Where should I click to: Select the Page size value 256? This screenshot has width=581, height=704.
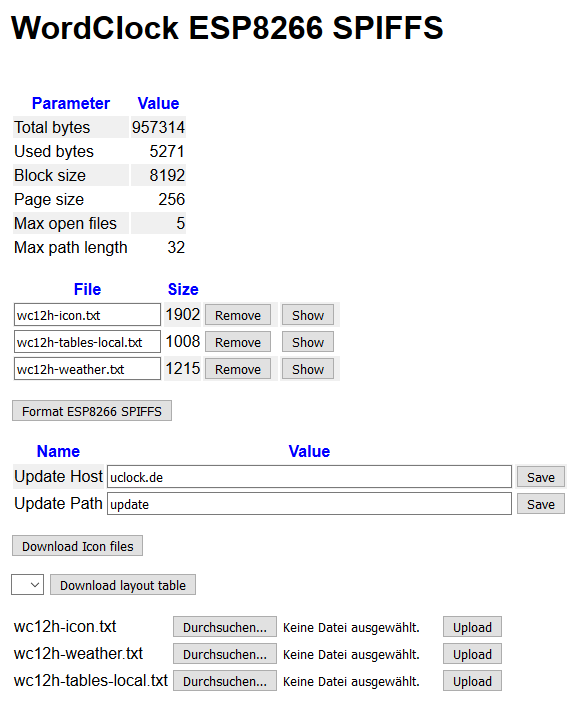coord(172,199)
